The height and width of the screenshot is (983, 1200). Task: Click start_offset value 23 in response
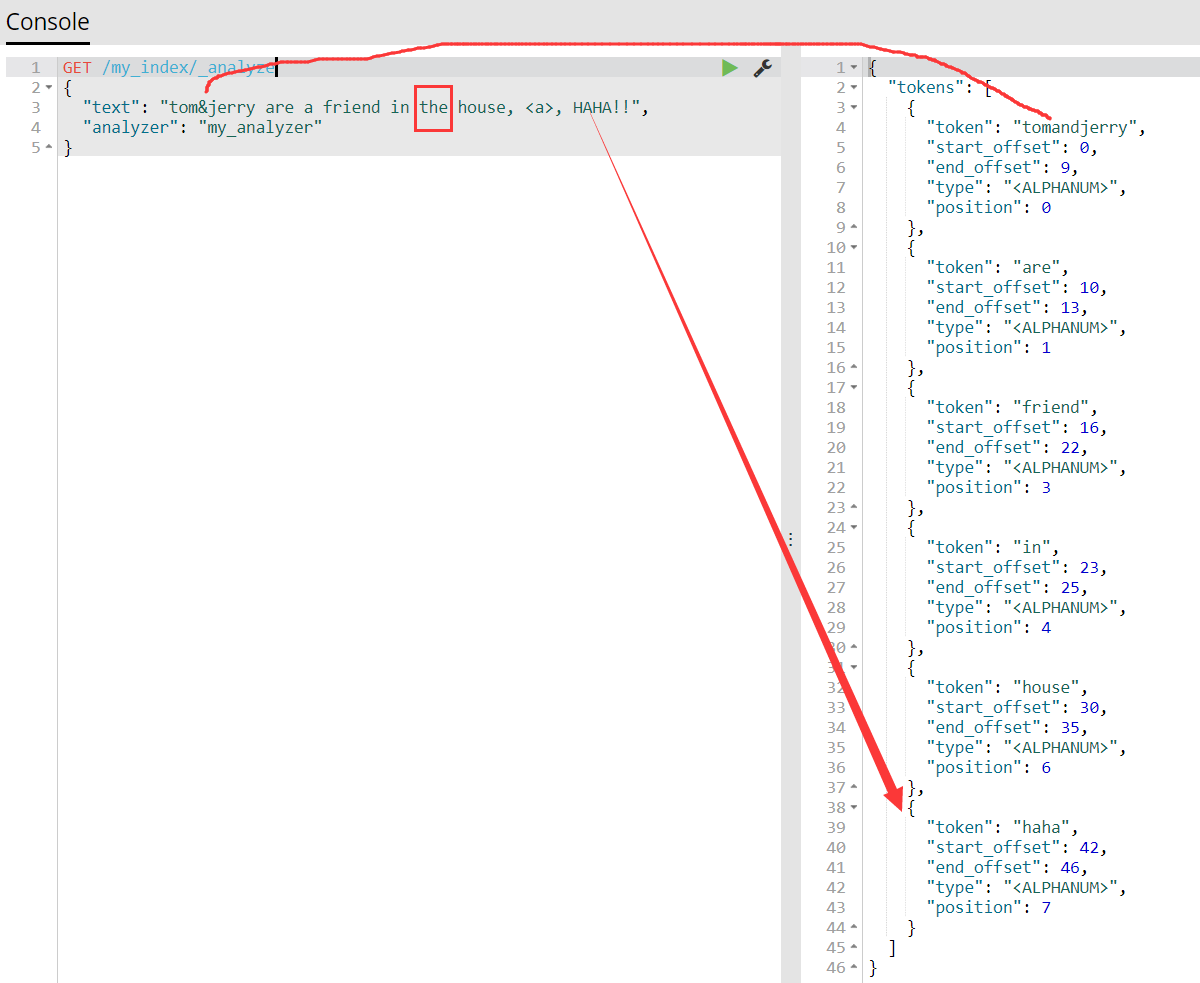(x=1090, y=567)
